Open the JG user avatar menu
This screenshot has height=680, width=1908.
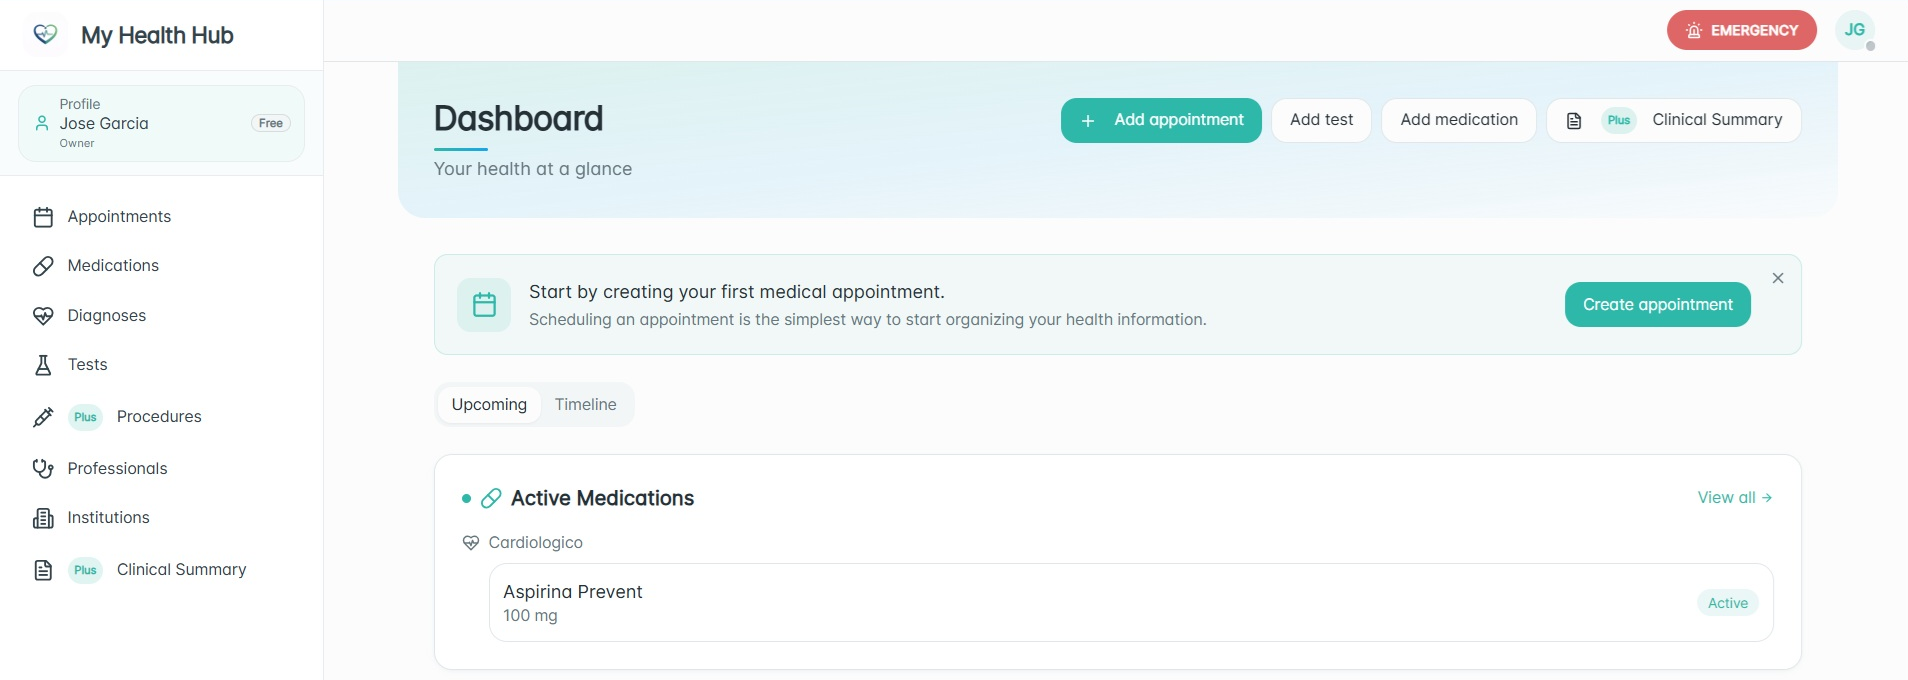[x=1855, y=30]
